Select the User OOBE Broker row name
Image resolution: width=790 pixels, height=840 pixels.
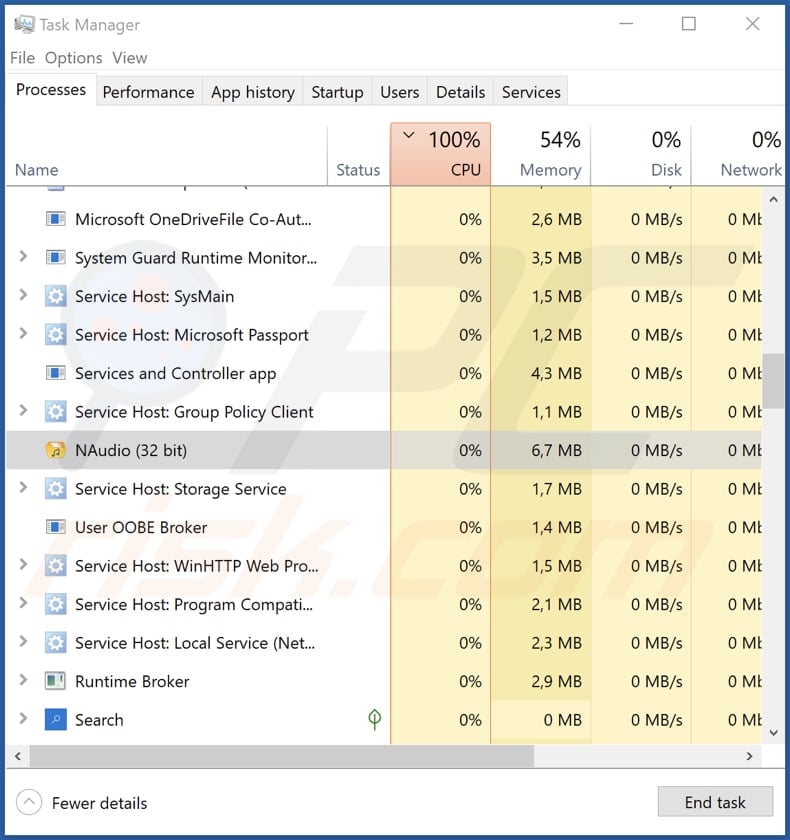[141, 528]
